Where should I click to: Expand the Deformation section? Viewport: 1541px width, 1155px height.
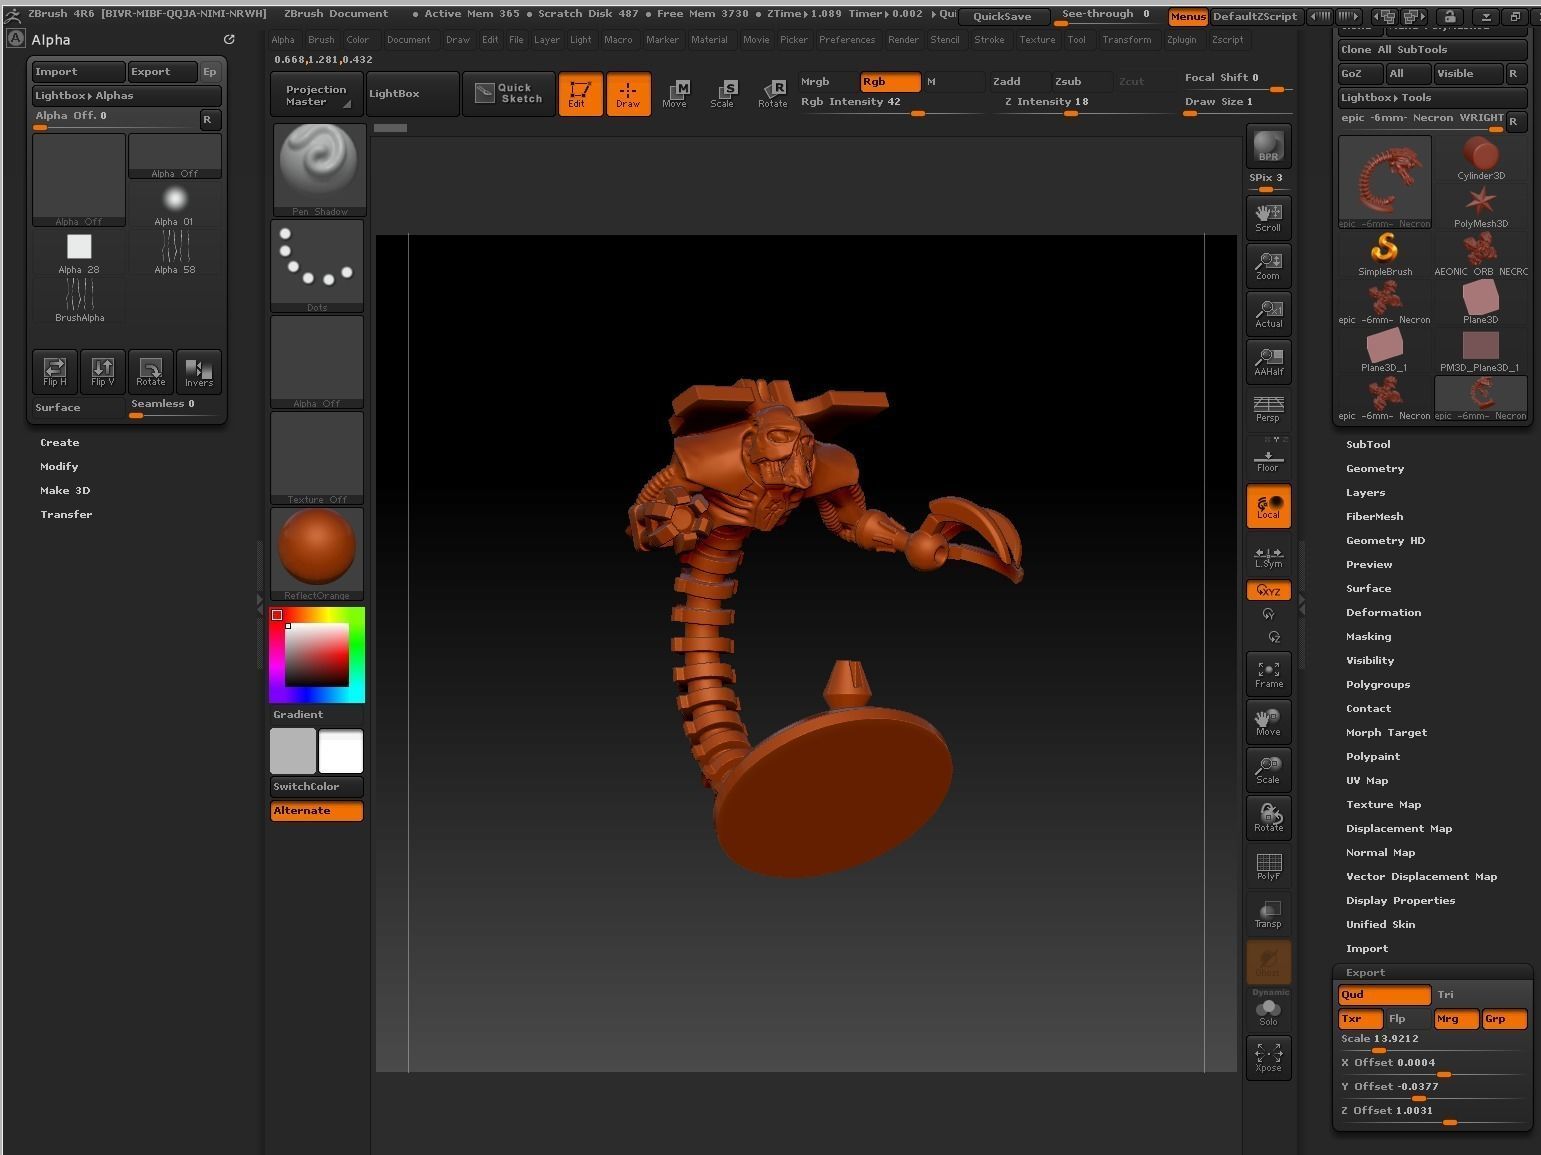[x=1383, y=613]
